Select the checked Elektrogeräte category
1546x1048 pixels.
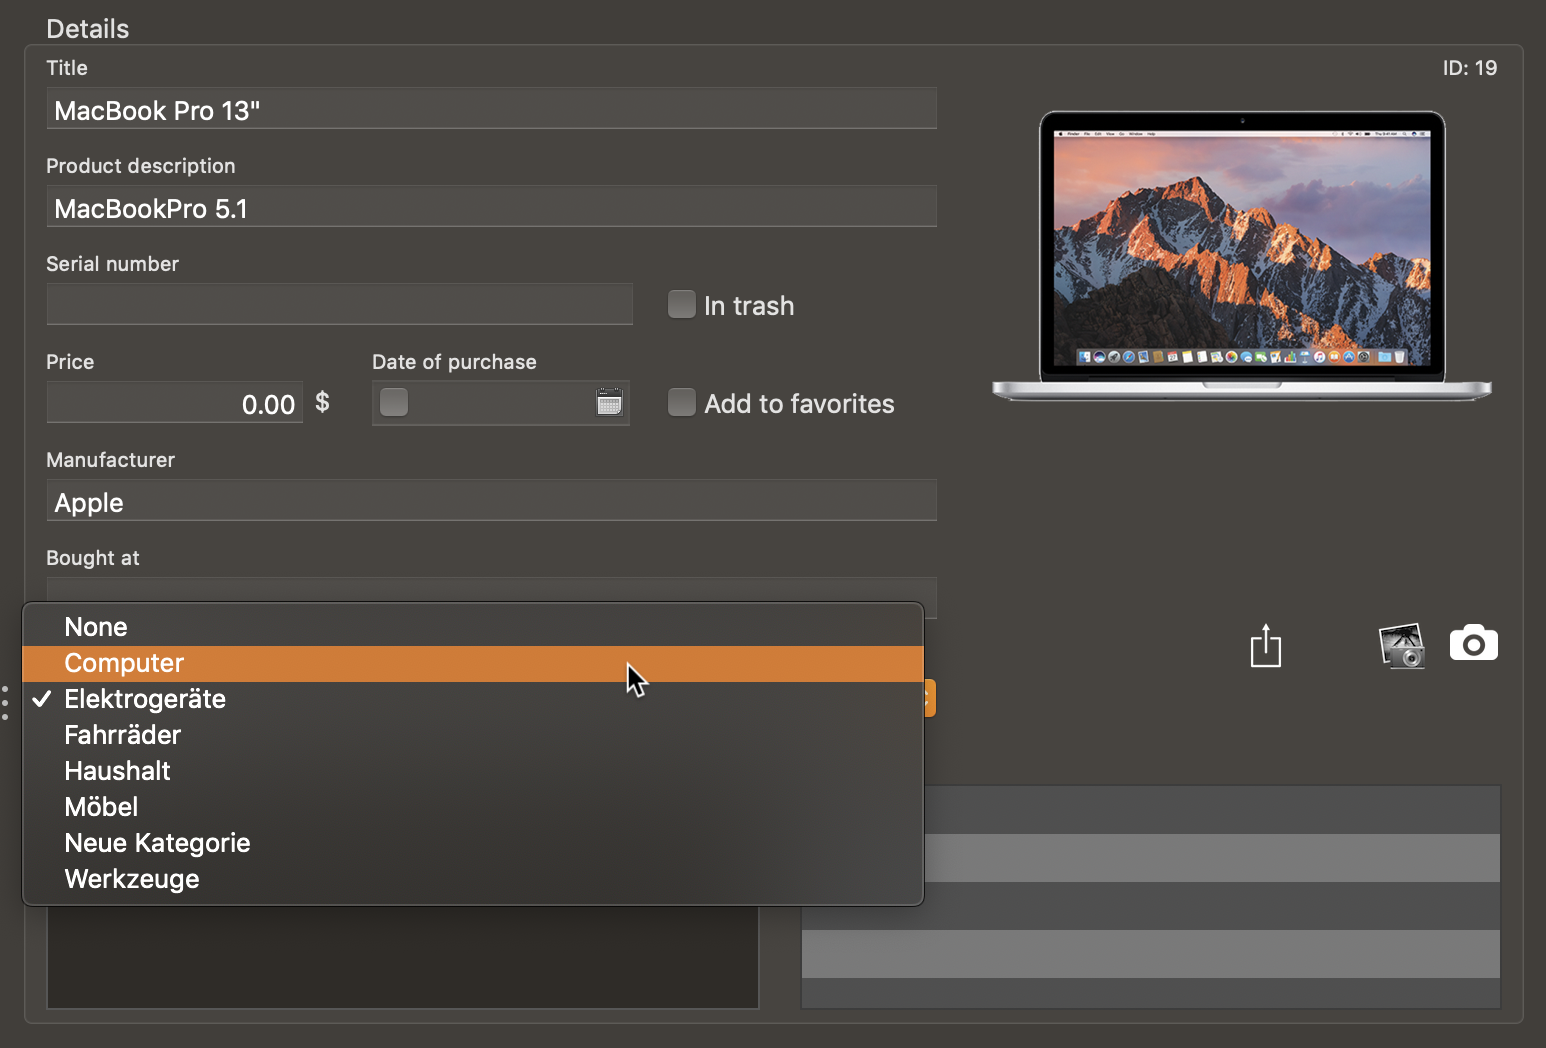[x=473, y=699]
